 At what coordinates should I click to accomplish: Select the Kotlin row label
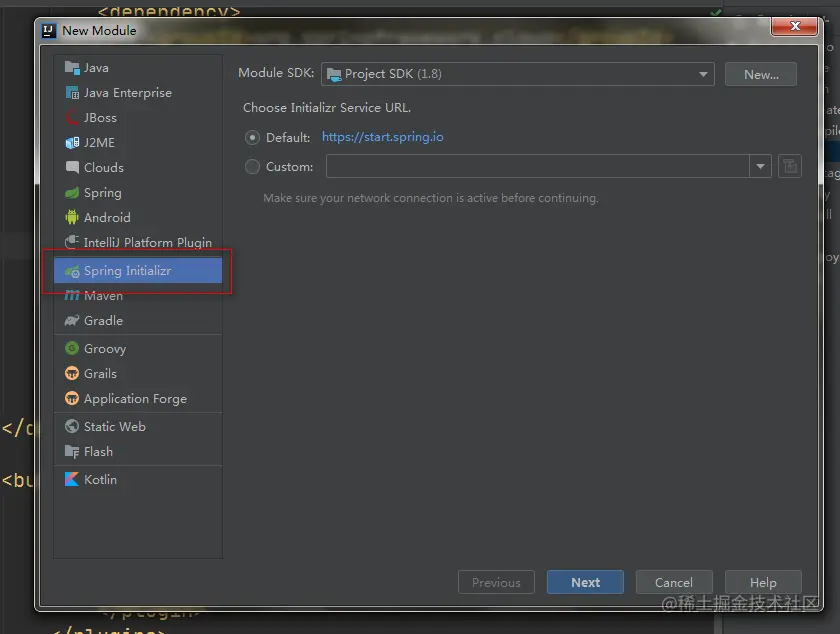coord(100,480)
